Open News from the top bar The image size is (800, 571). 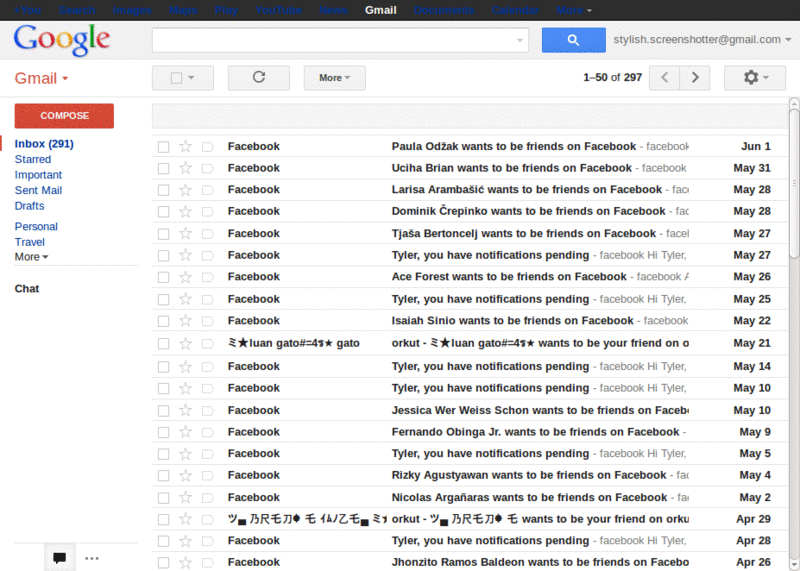pos(333,10)
